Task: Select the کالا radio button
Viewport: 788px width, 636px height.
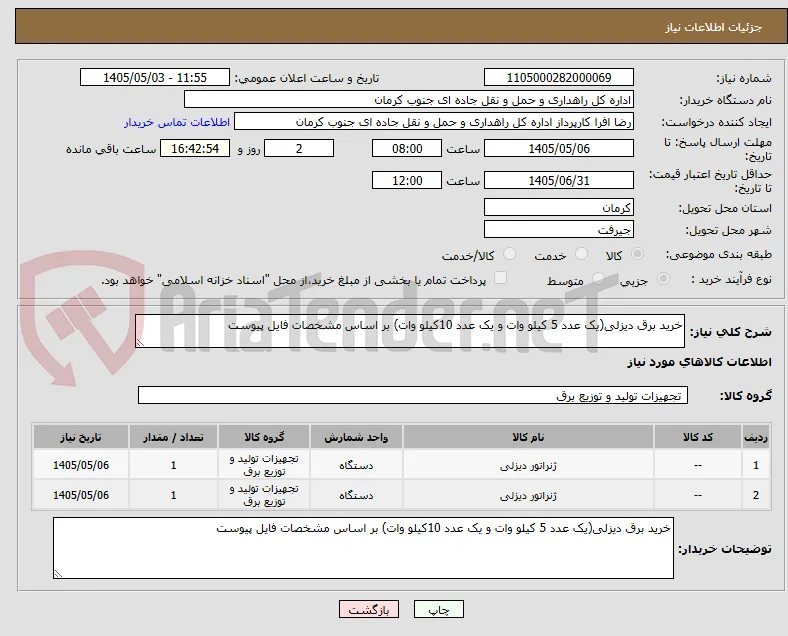Action: (x=637, y=254)
